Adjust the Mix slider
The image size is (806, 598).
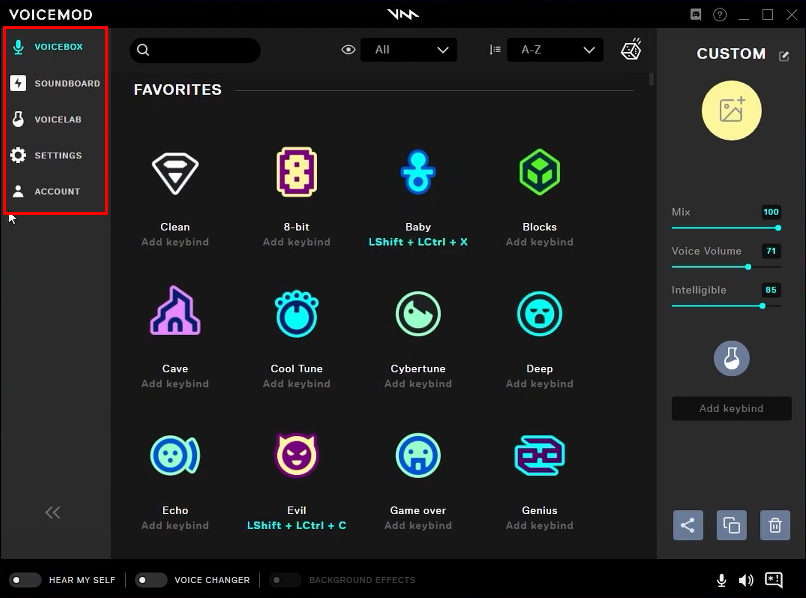[x=726, y=228]
